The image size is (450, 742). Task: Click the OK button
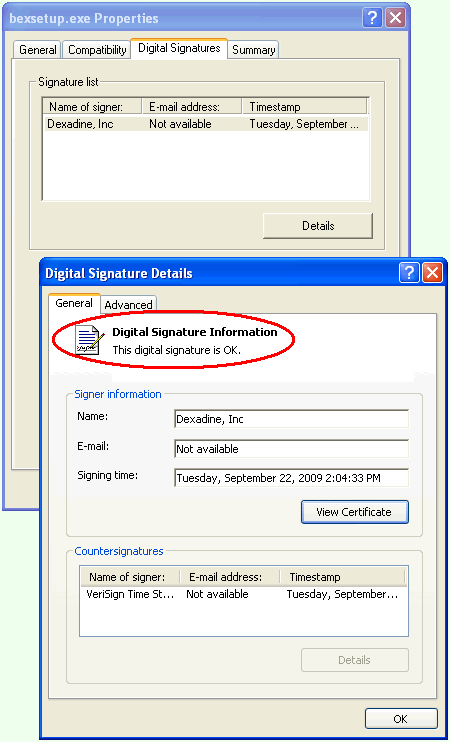click(x=400, y=718)
